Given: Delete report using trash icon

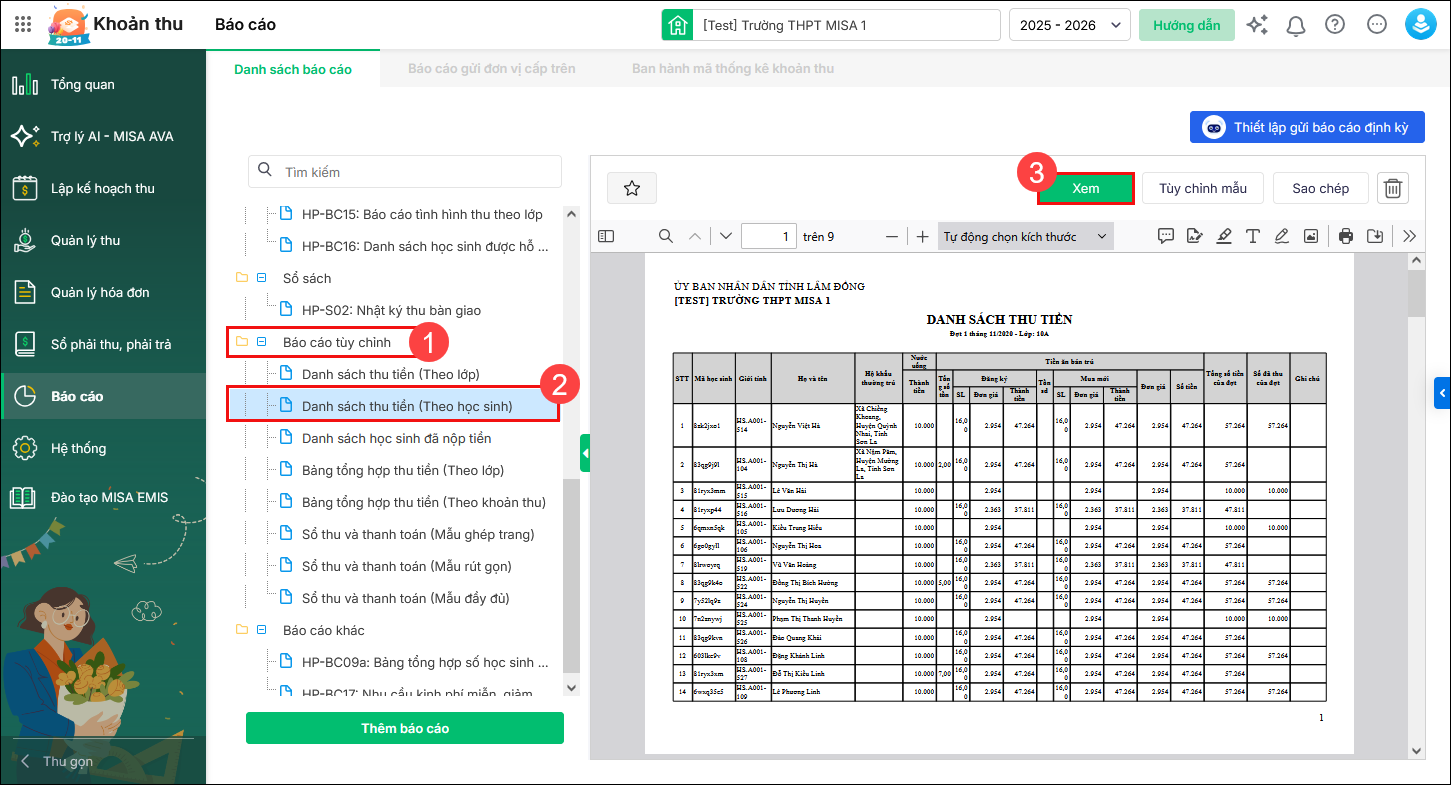Looking at the screenshot, I should [x=1392, y=188].
